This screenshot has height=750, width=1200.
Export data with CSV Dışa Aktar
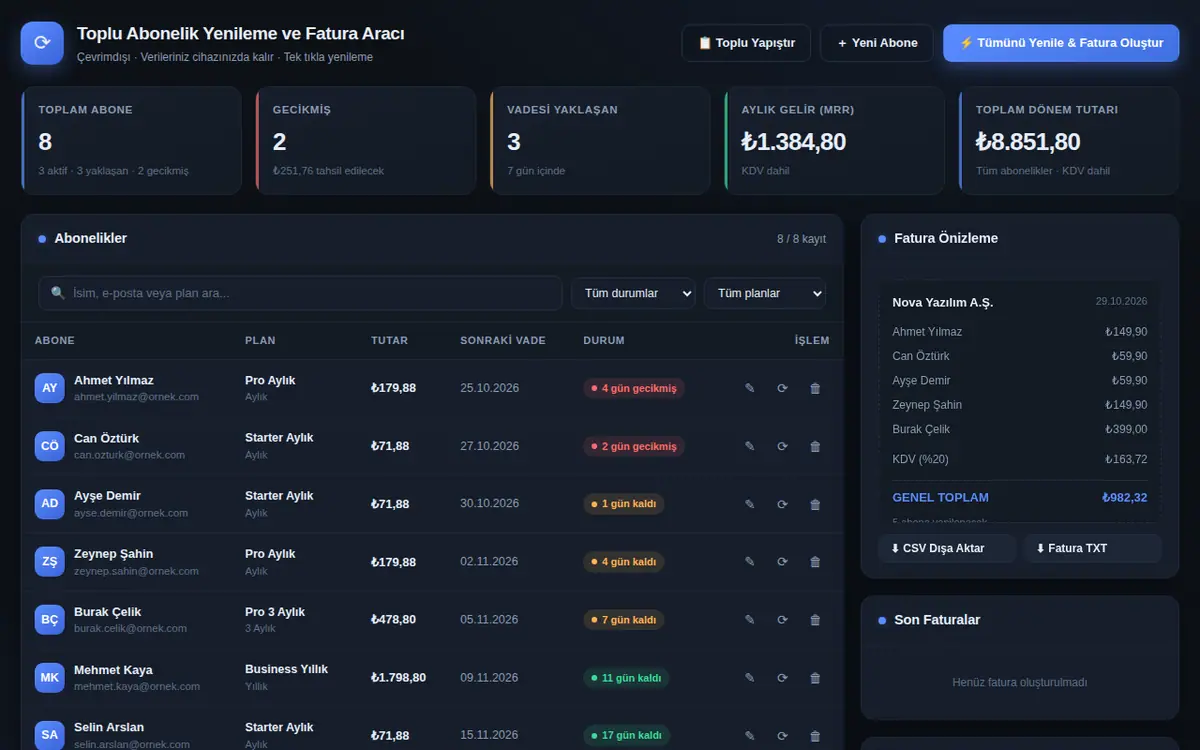click(x=947, y=548)
